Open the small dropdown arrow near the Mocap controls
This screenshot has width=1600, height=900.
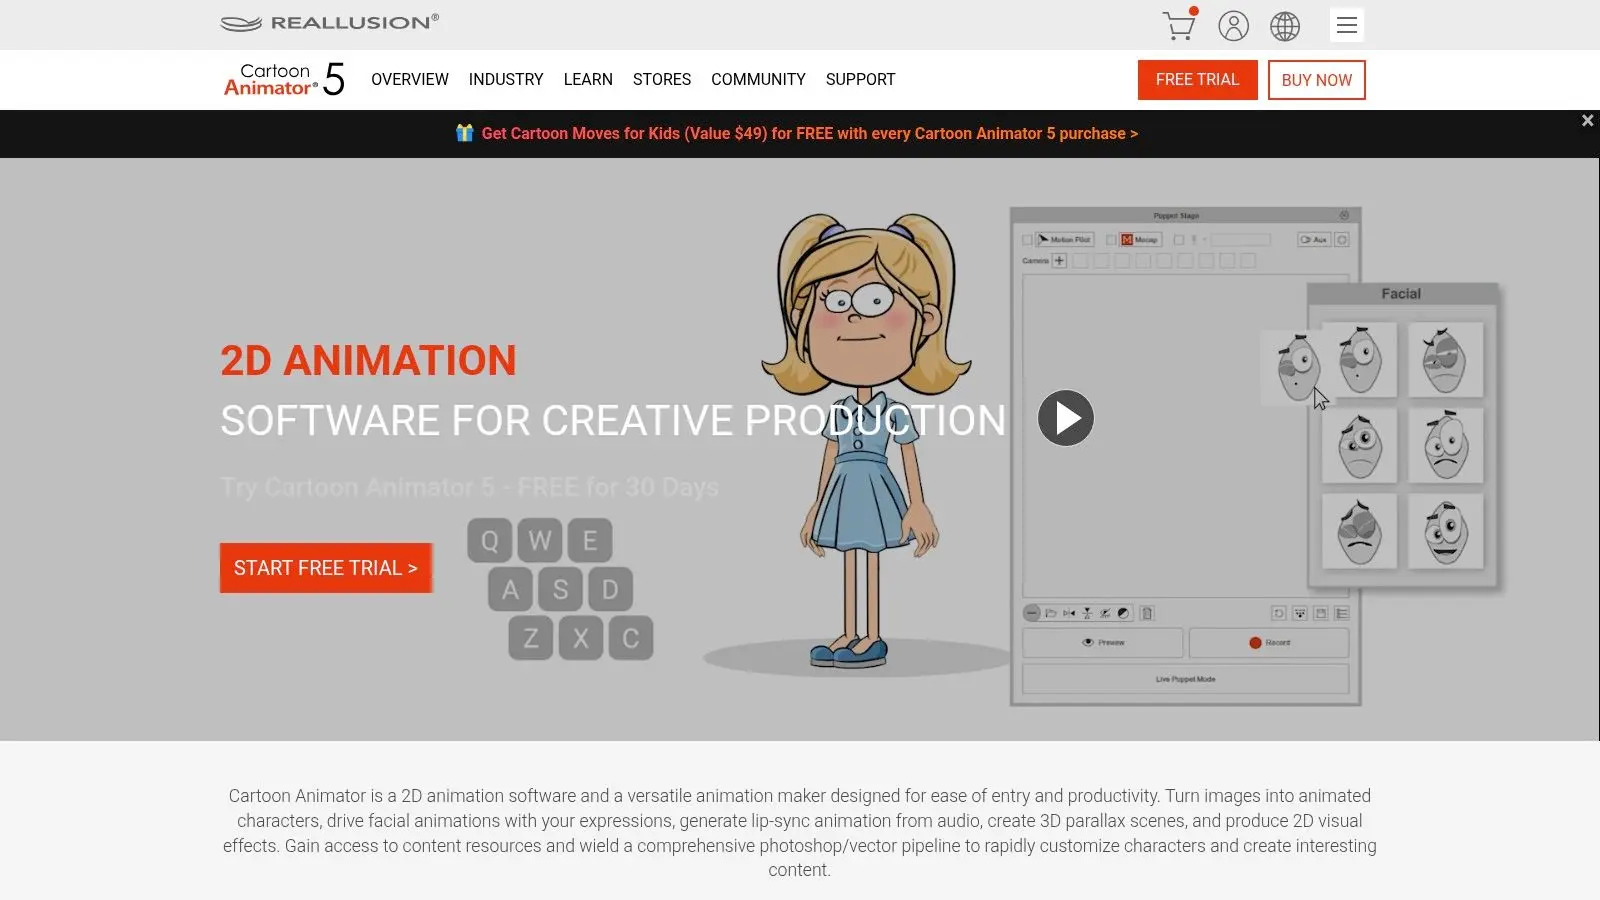pos(1204,238)
